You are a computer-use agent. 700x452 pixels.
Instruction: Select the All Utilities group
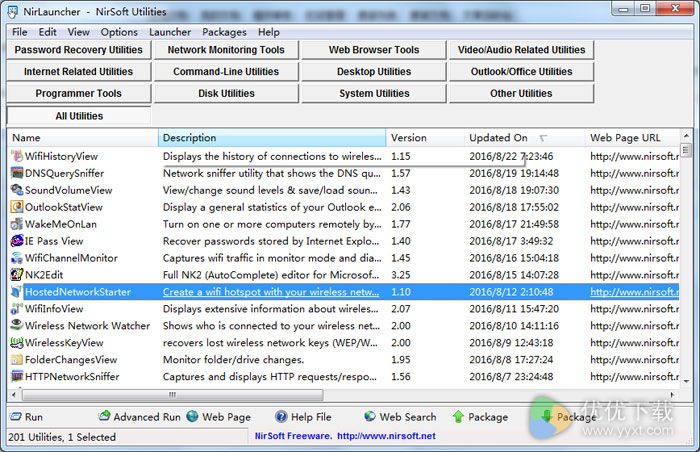79,116
